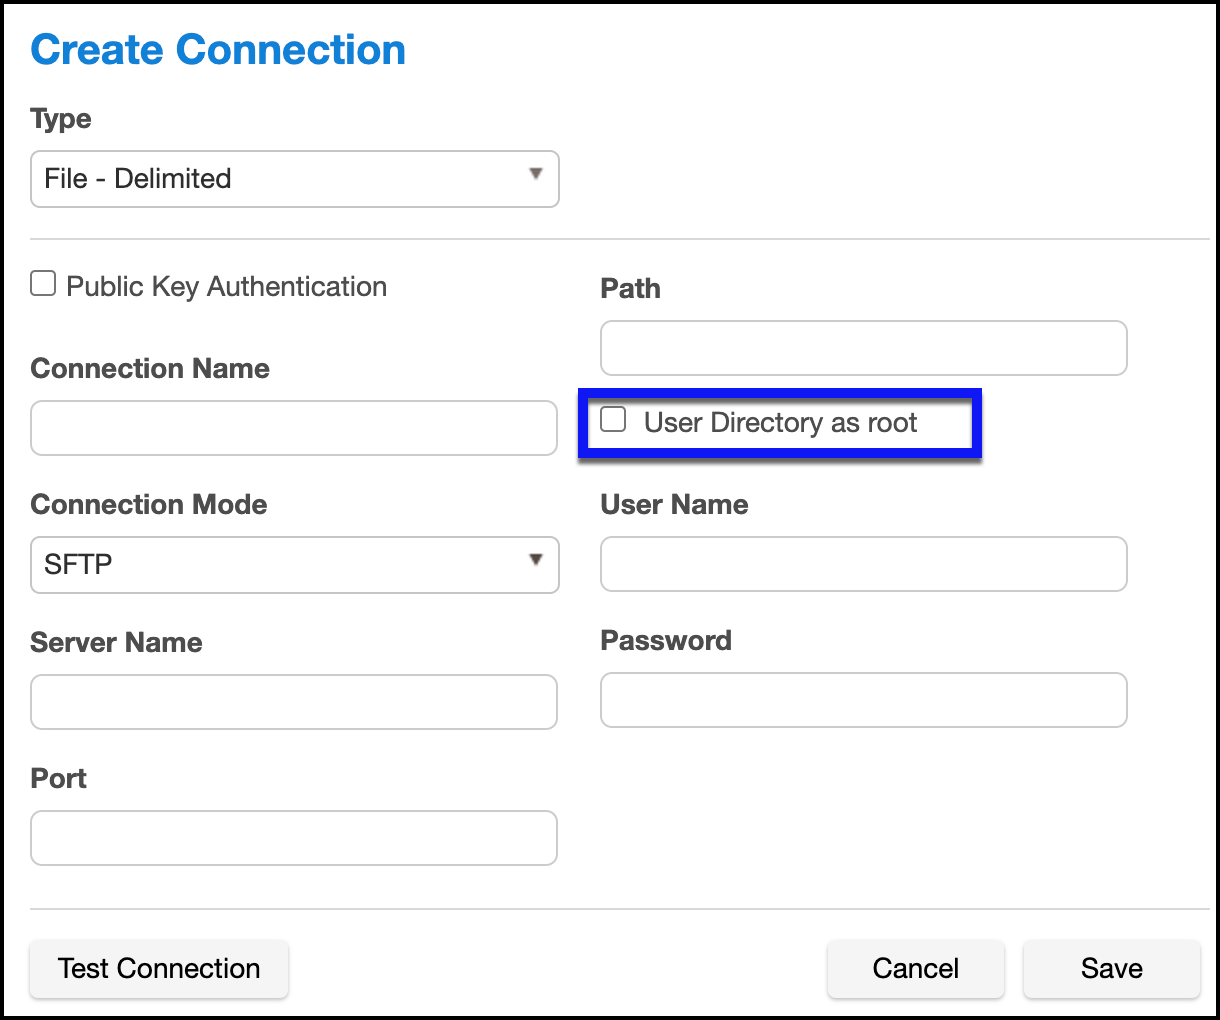This screenshot has width=1220, height=1020.
Task: Click the Connection Mode field label
Action: pos(149,504)
